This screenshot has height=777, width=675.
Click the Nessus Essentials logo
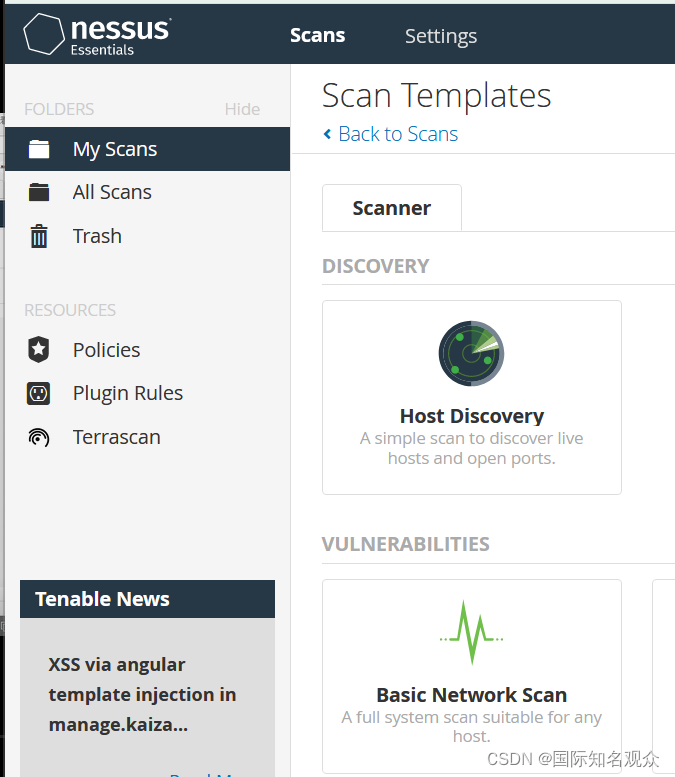pyautogui.click(x=97, y=35)
